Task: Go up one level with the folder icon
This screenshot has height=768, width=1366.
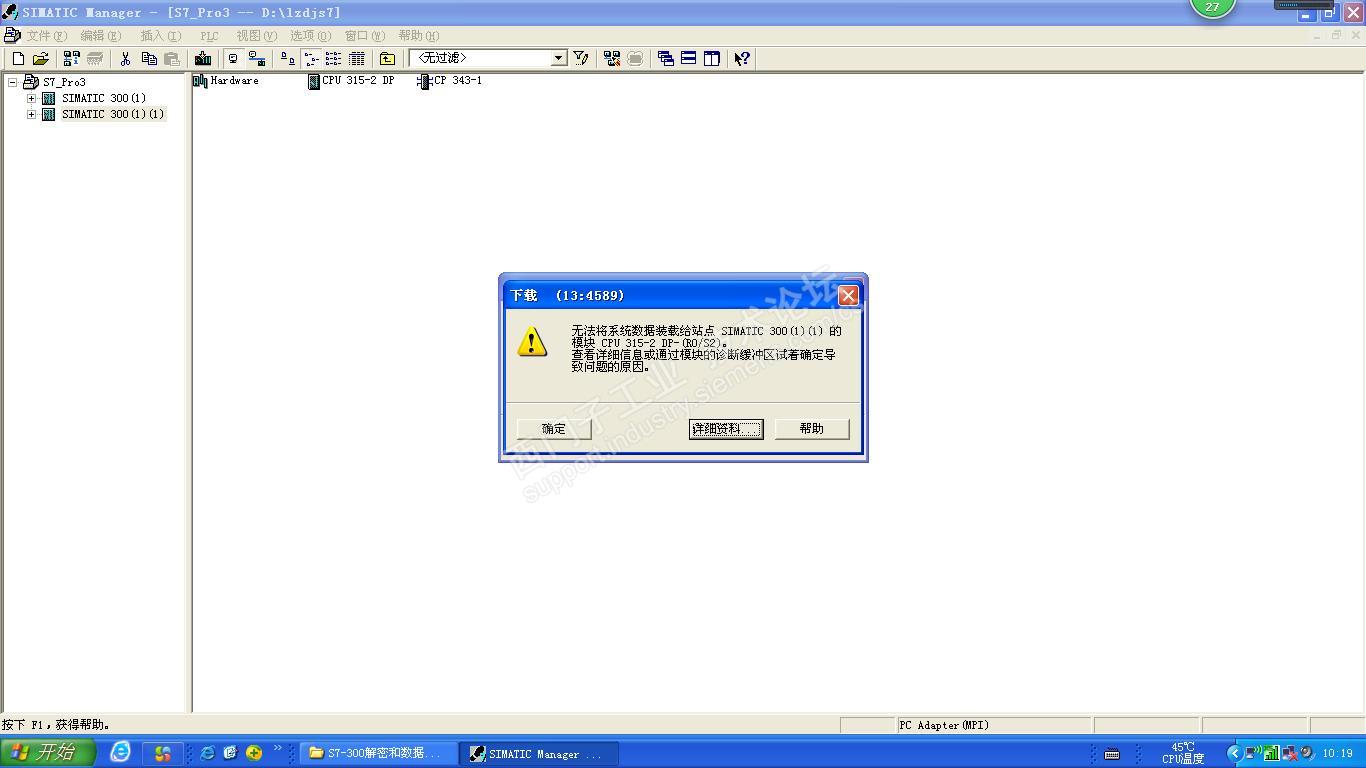Action: click(x=387, y=59)
